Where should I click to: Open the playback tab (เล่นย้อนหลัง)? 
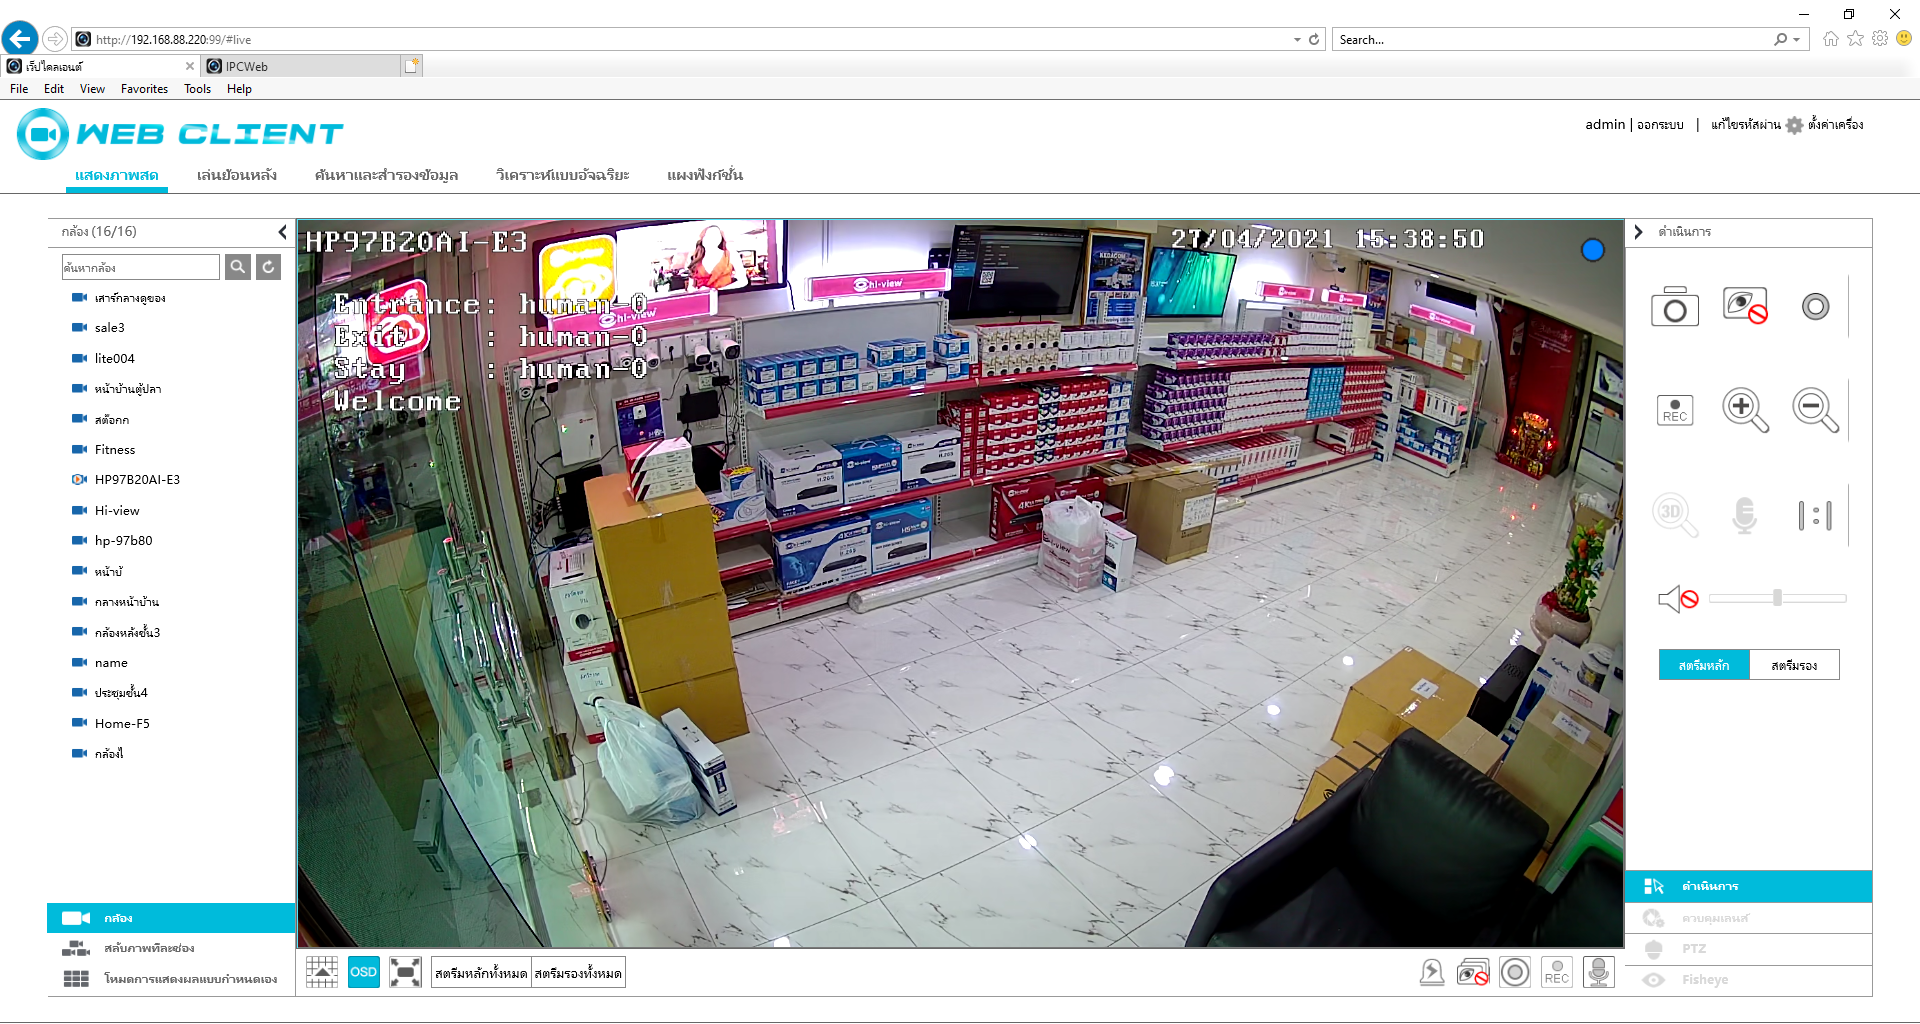[236, 175]
